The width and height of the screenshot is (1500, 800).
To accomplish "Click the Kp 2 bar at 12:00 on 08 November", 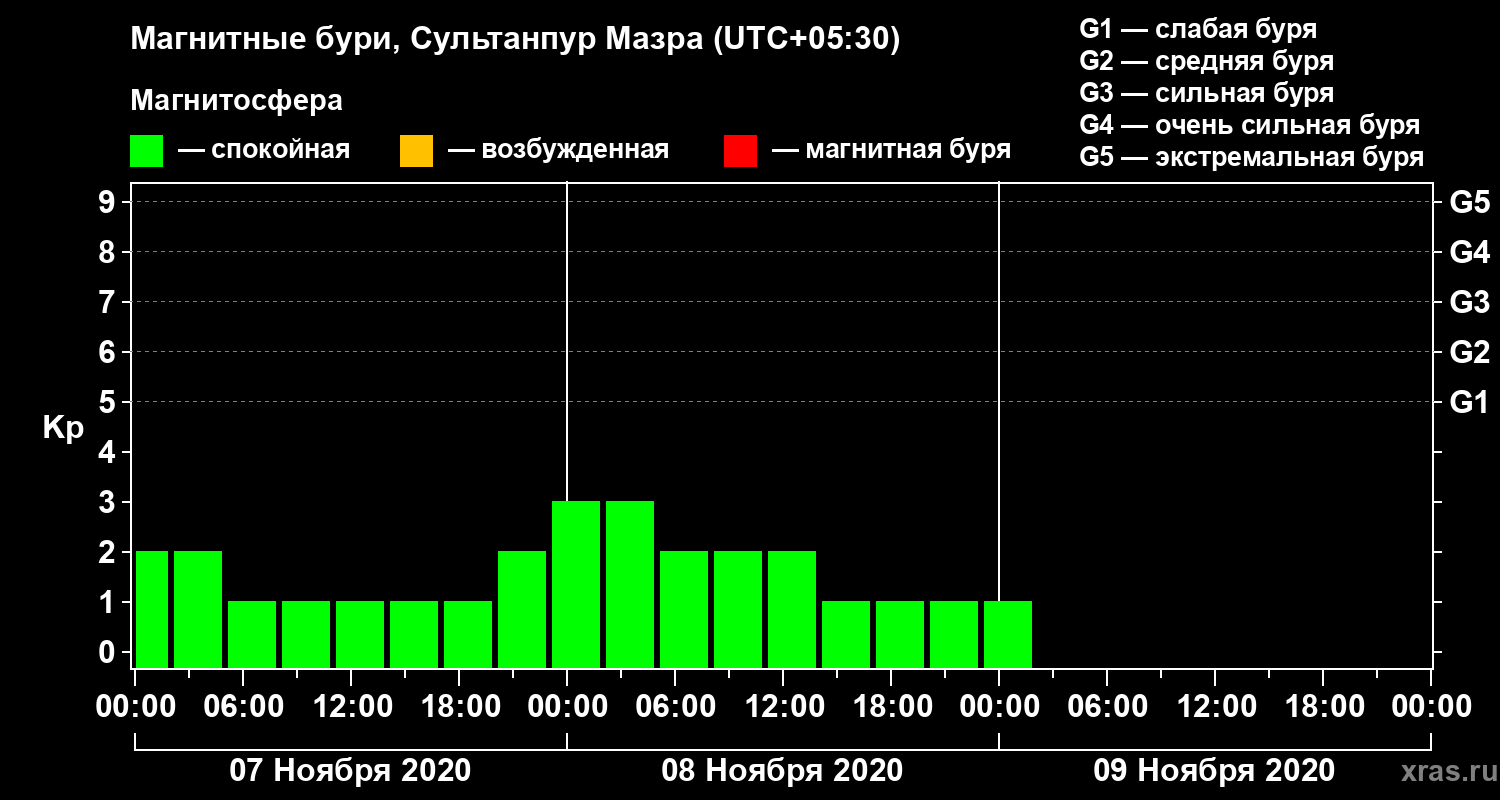I will tap(792, 609).
